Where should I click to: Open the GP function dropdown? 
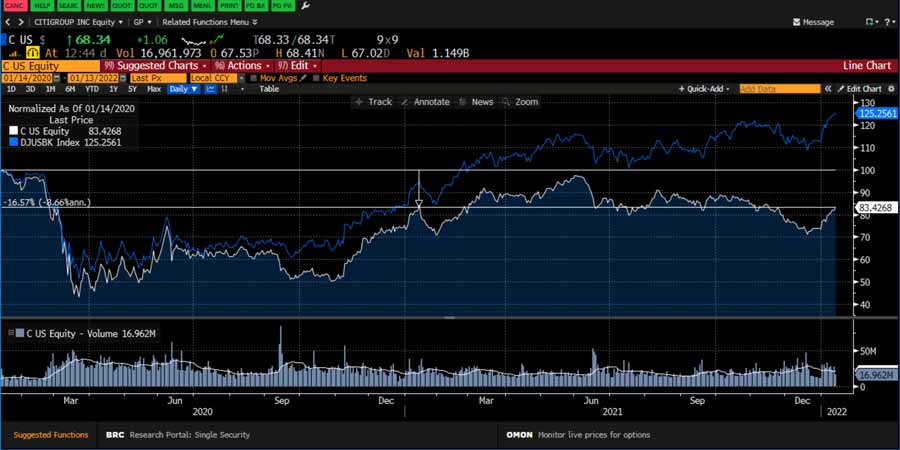[142, 22]
